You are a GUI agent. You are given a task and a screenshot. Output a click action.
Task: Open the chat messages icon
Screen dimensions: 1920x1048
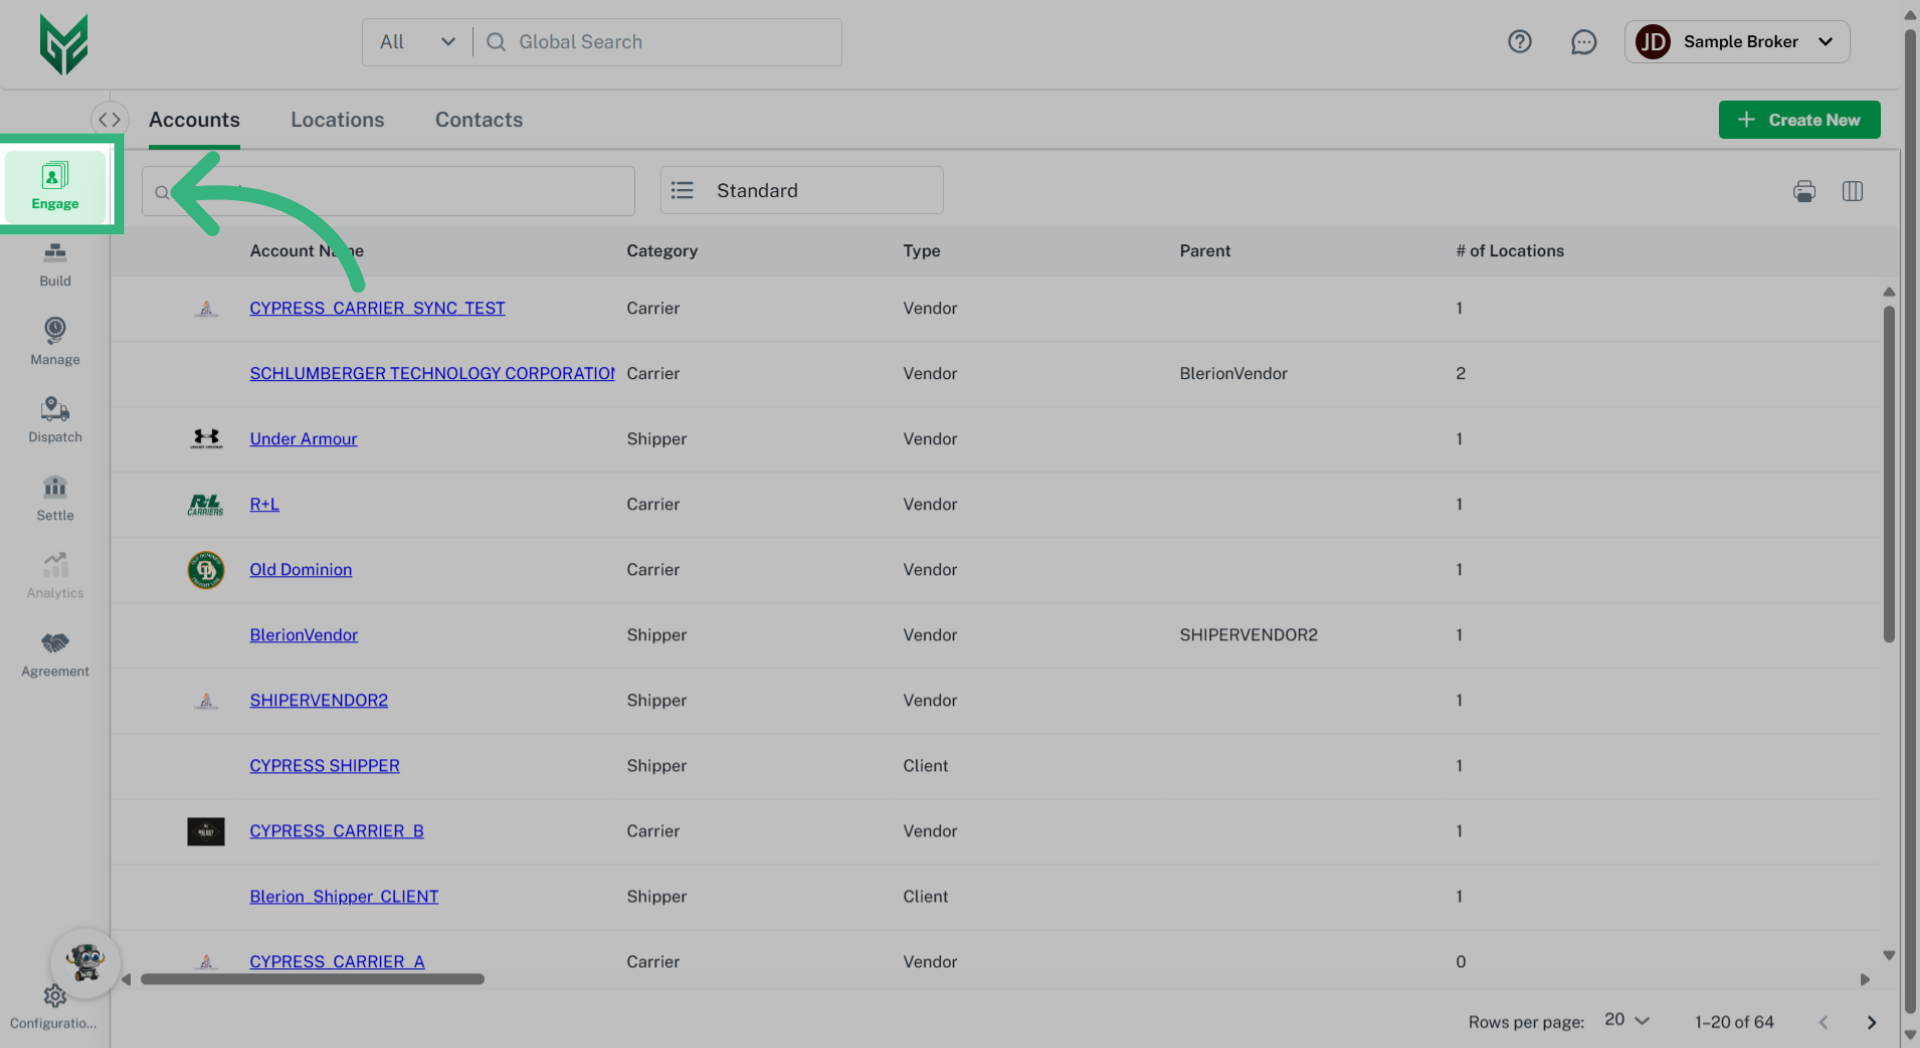[x=1583, y=42]
